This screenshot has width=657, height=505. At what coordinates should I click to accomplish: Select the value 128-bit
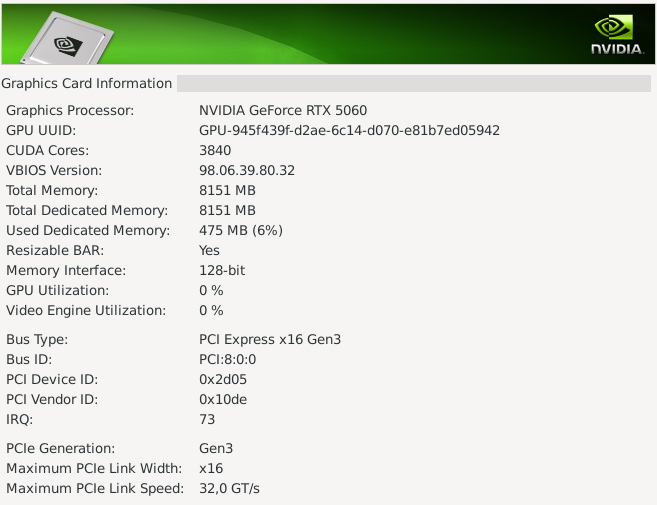(x=222, y=270)
